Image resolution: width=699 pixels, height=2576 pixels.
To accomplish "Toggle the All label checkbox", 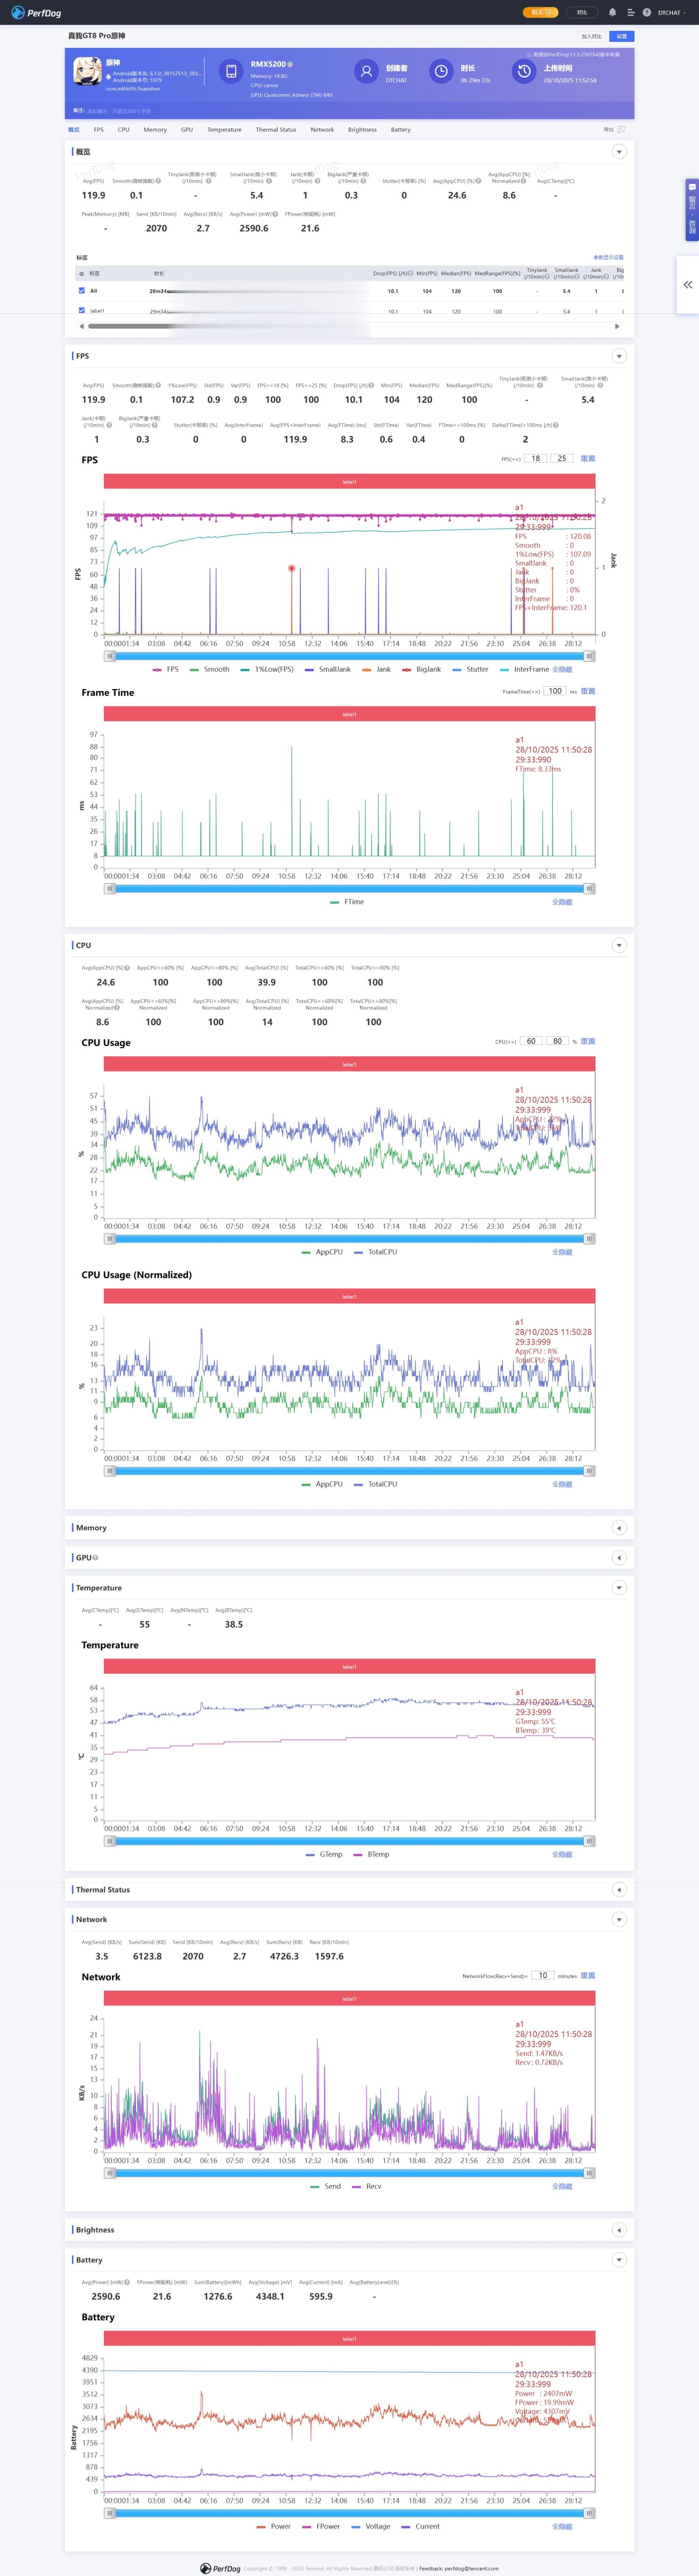I will [x=82, y=291].
